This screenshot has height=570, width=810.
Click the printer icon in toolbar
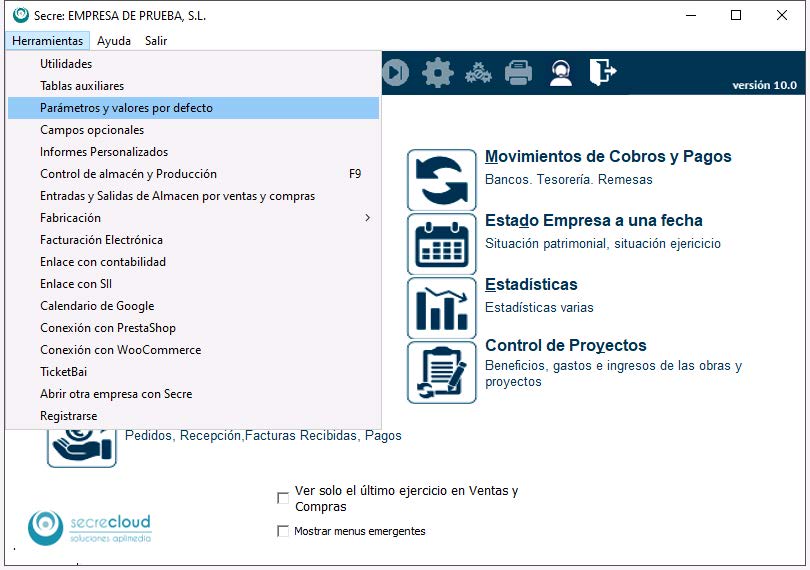(x=518, y=73)
